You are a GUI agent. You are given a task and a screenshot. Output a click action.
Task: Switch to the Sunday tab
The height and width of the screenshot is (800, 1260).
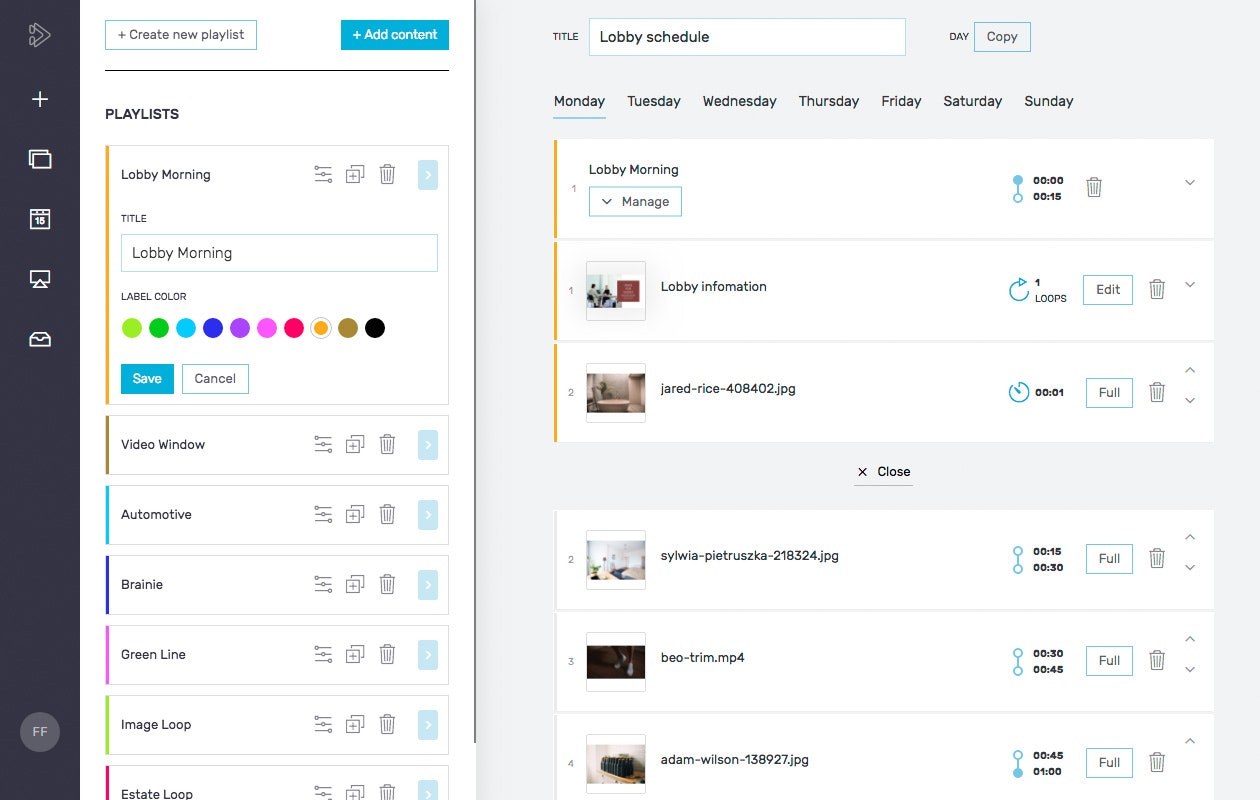pos(1049,101)
